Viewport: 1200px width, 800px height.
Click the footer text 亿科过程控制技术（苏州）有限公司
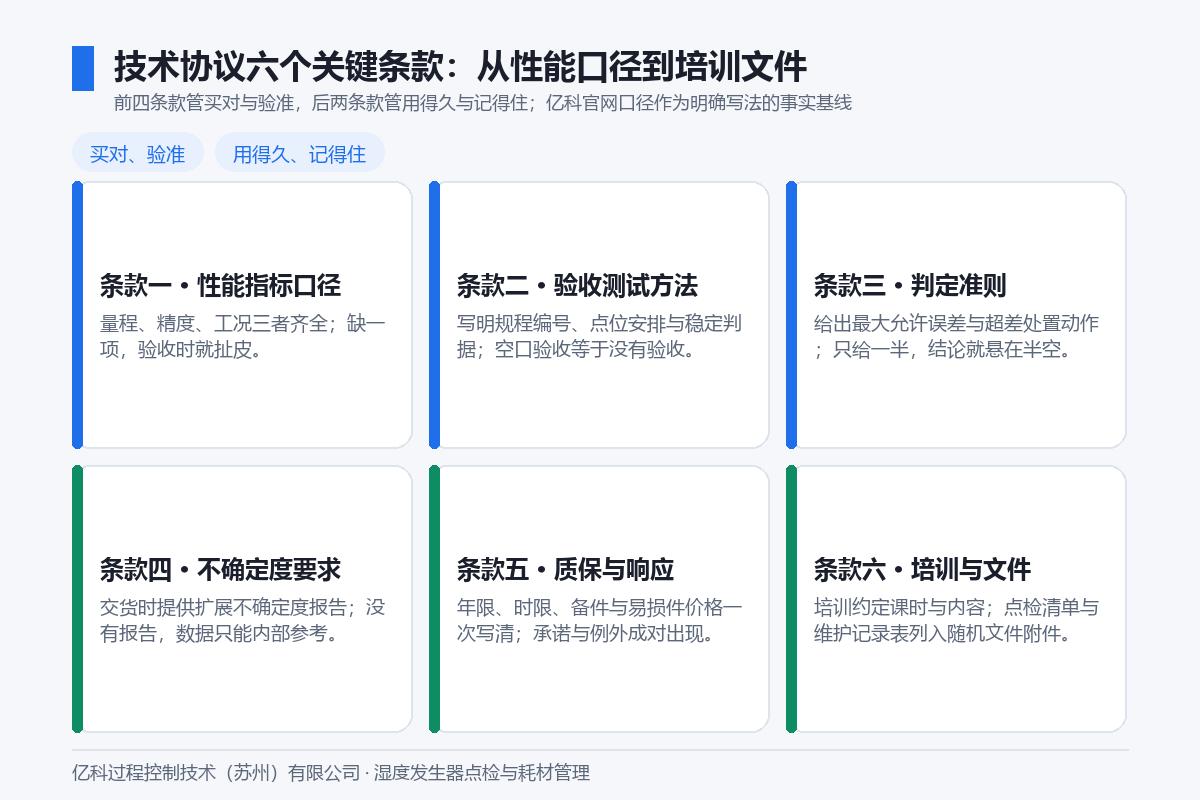point(331,772)
